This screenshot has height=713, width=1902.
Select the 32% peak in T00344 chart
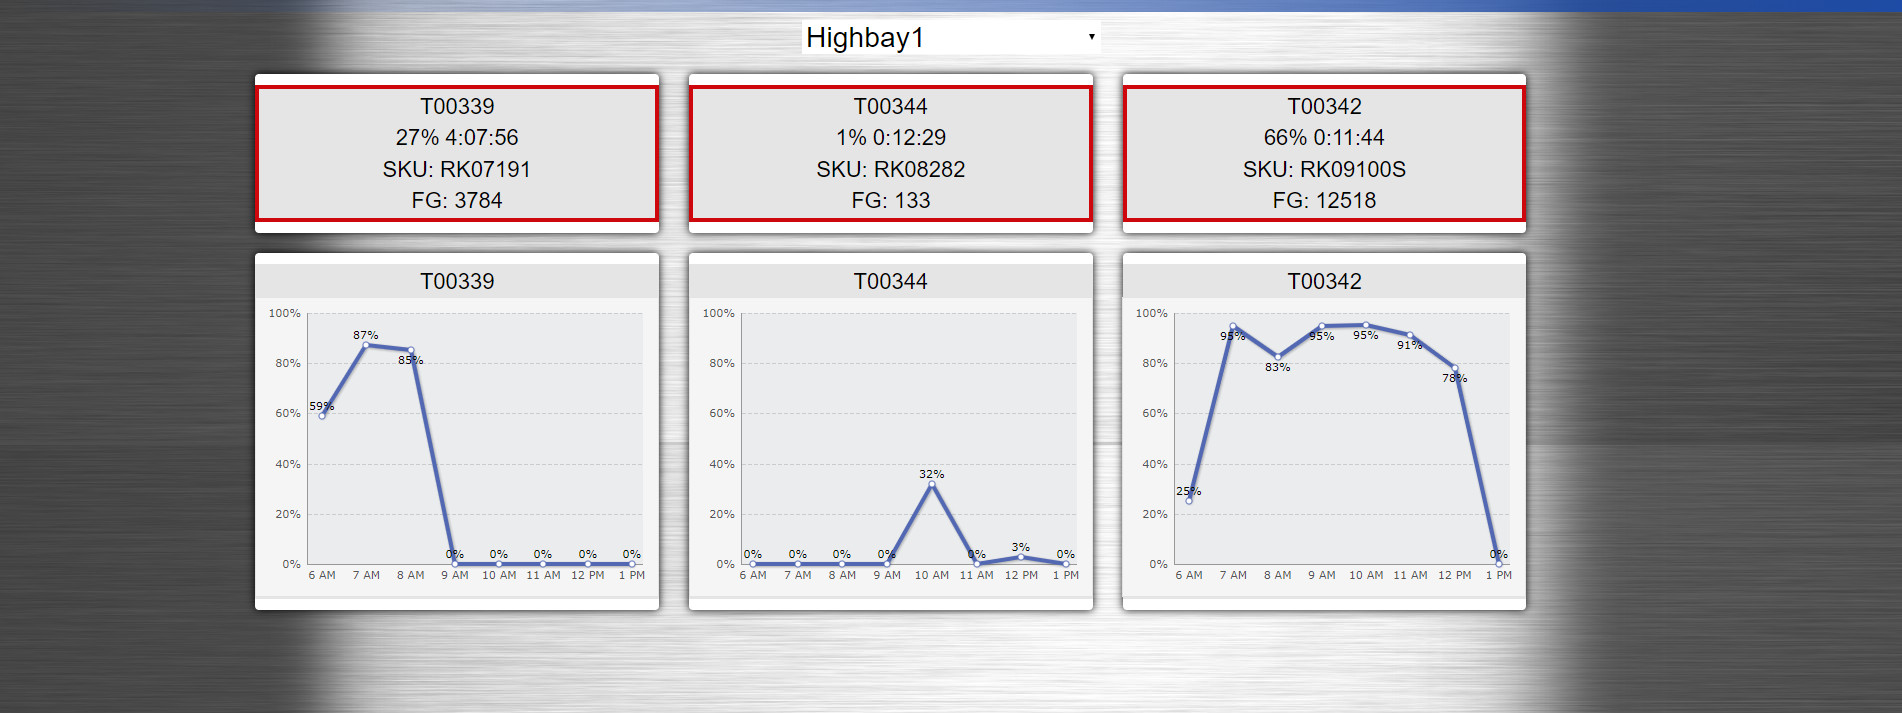click(932, 484)
